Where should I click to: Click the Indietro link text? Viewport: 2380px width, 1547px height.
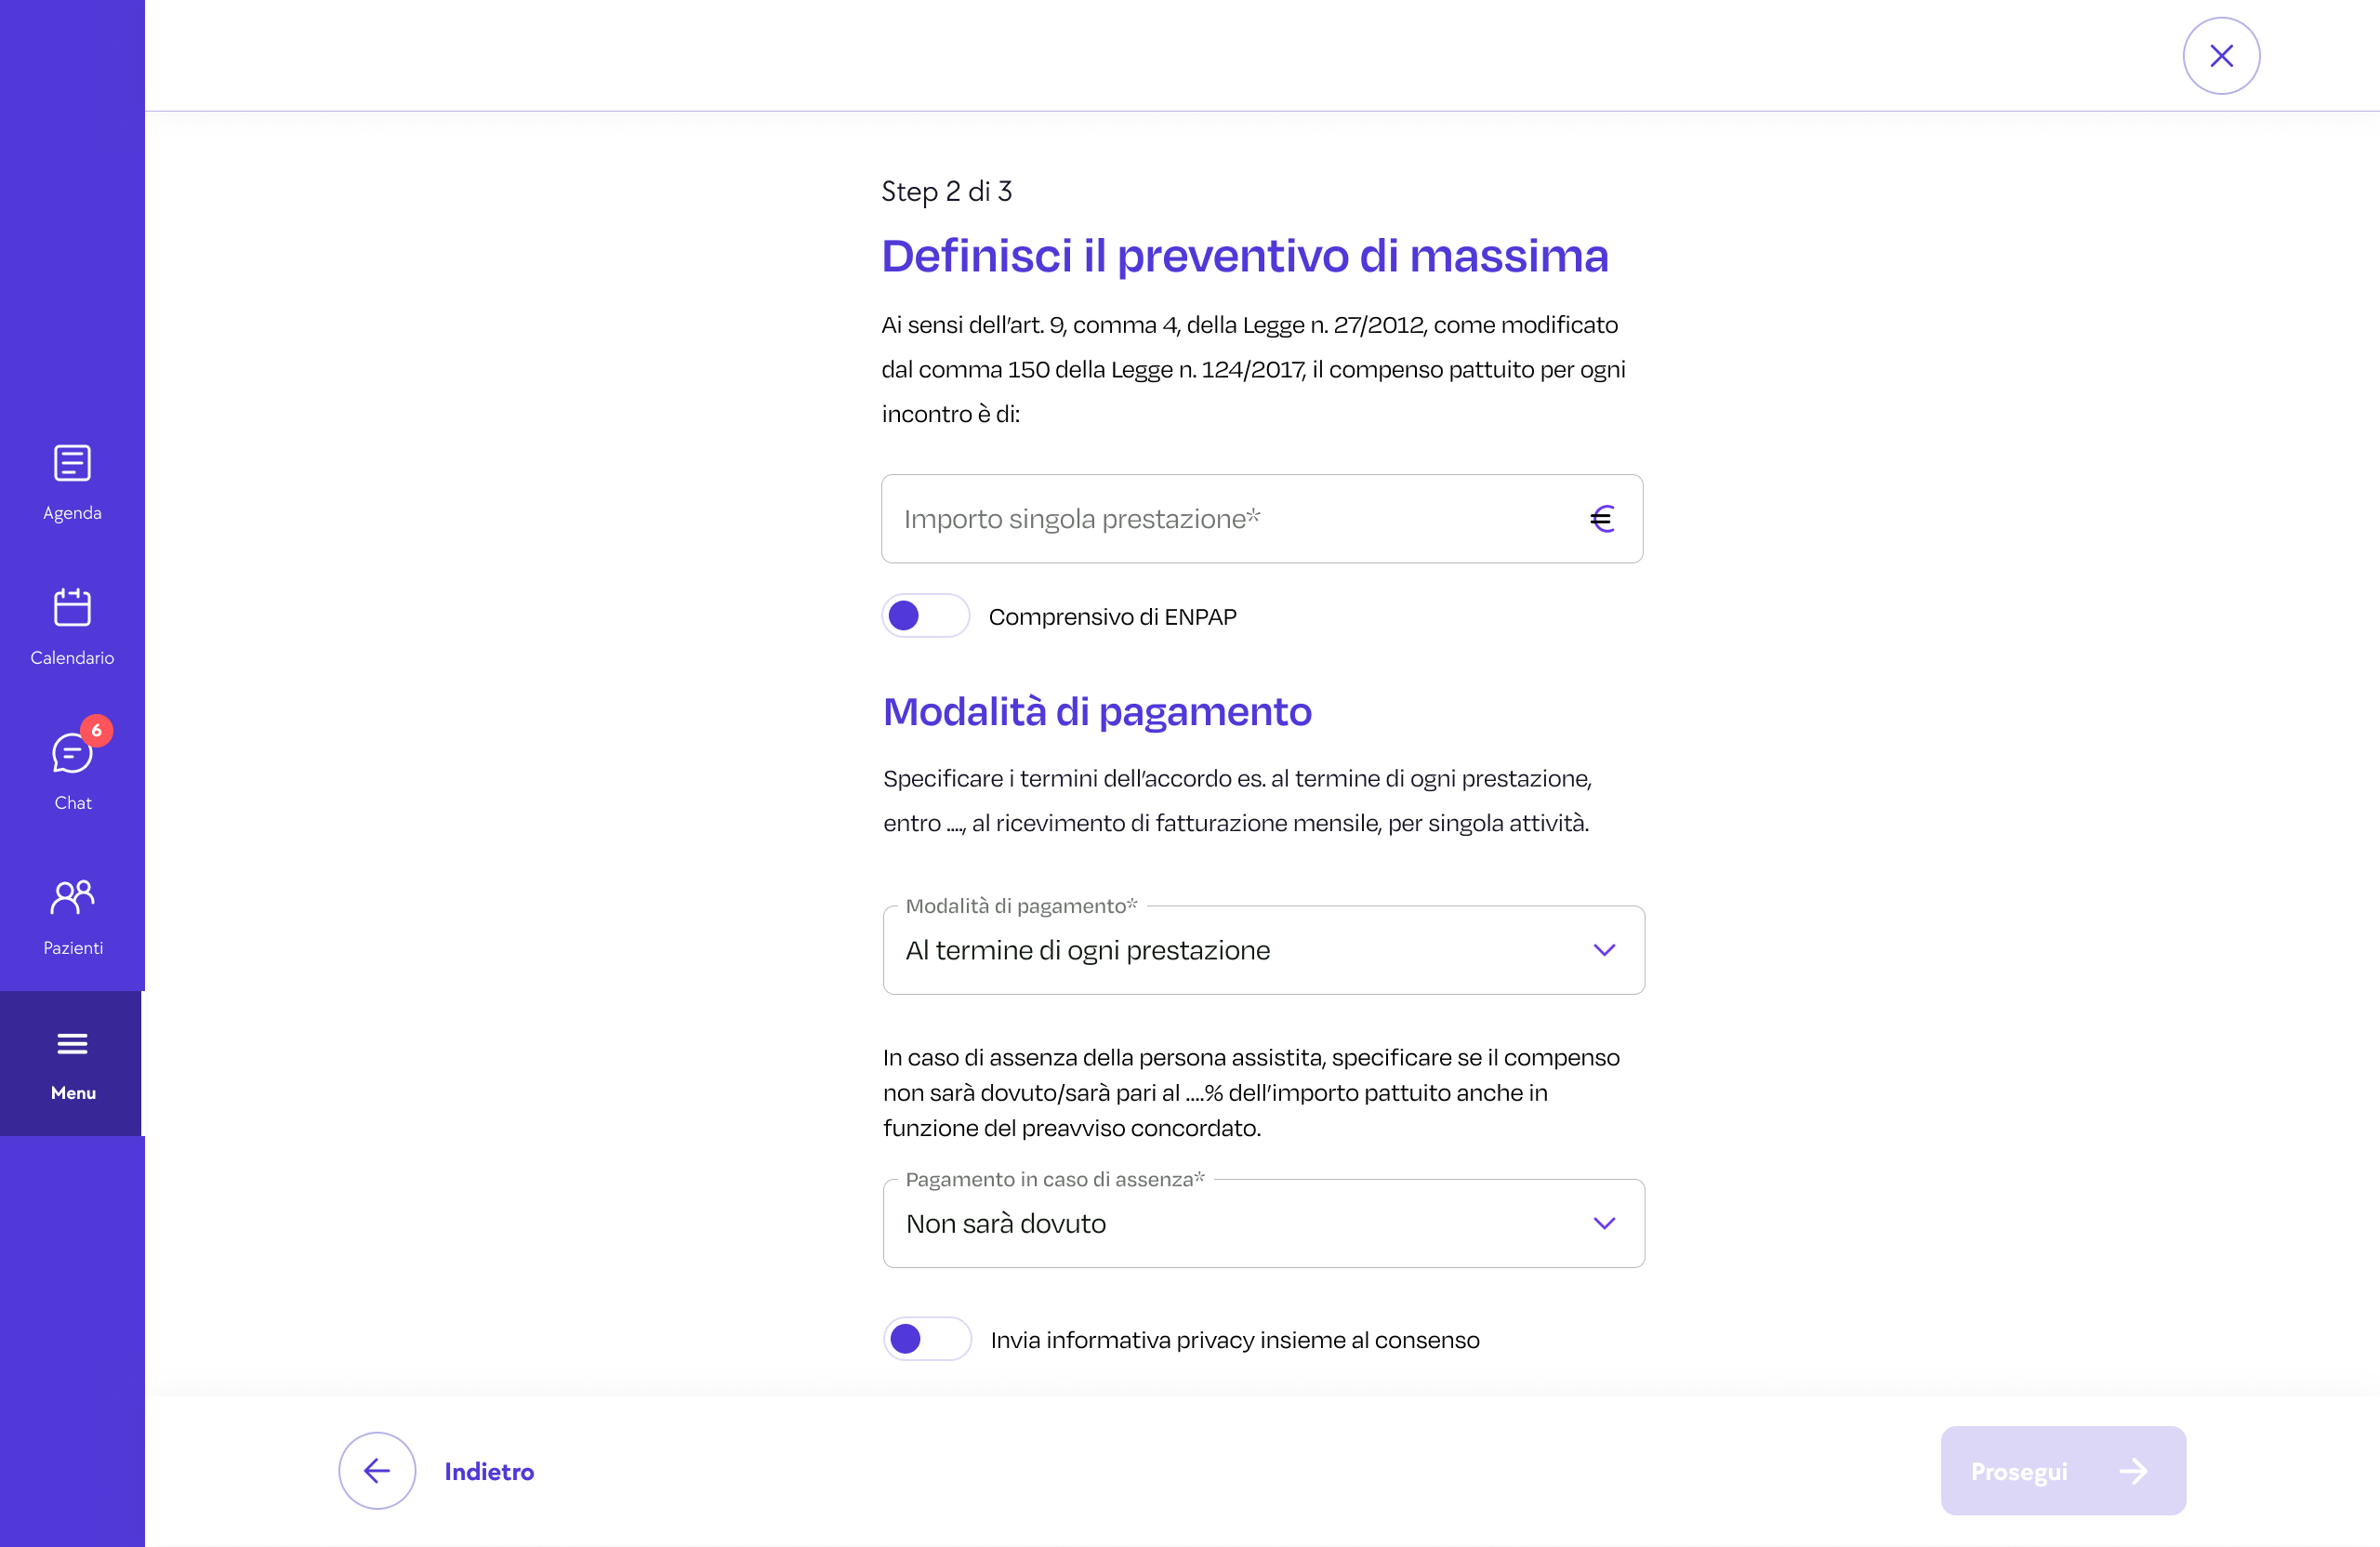coord(489,1471)
